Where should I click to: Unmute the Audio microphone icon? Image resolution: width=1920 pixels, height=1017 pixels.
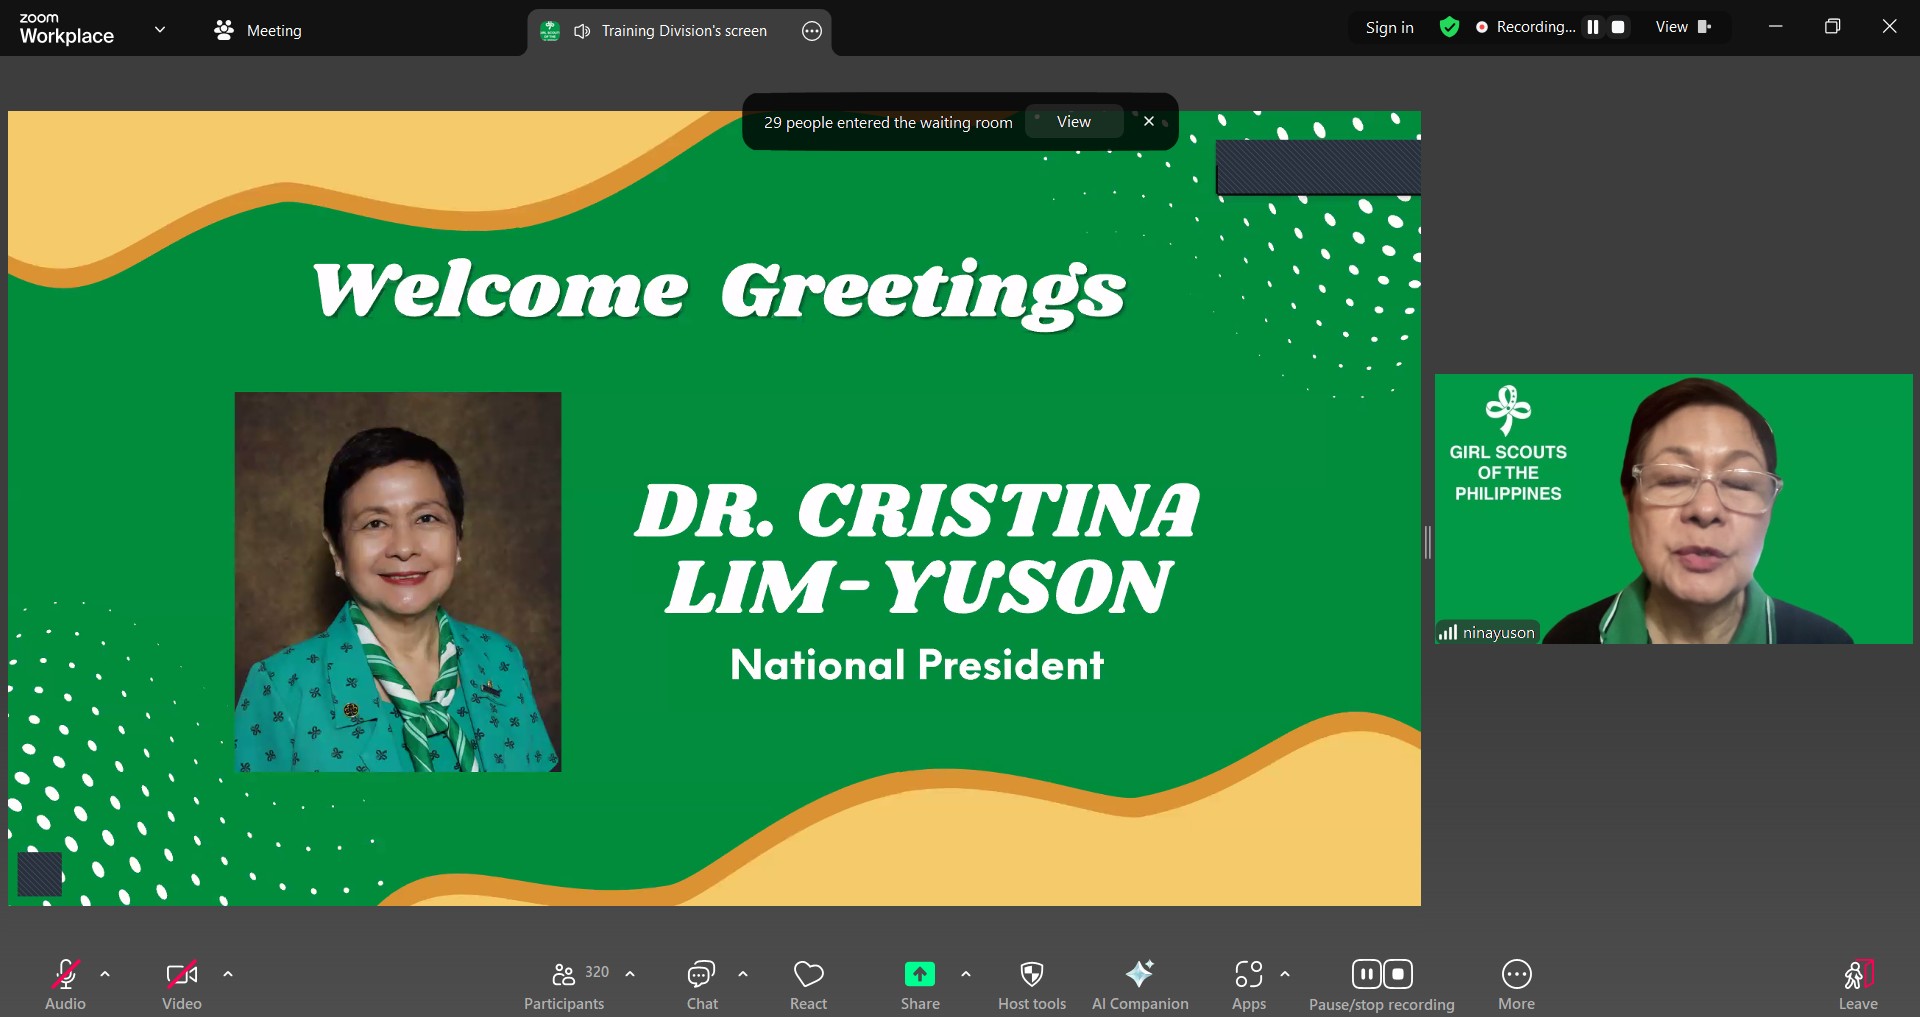(66, 974)
